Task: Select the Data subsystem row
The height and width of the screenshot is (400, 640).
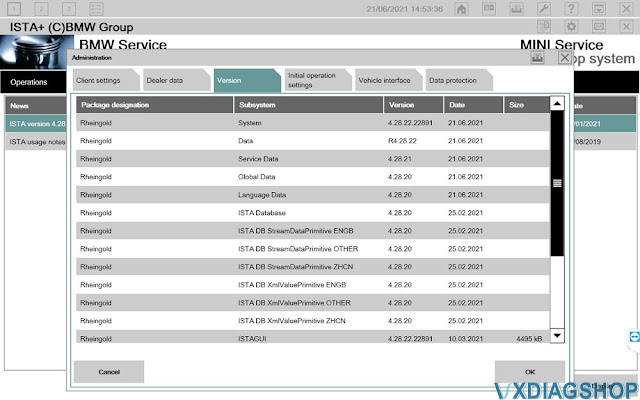Action: point(313,141)
